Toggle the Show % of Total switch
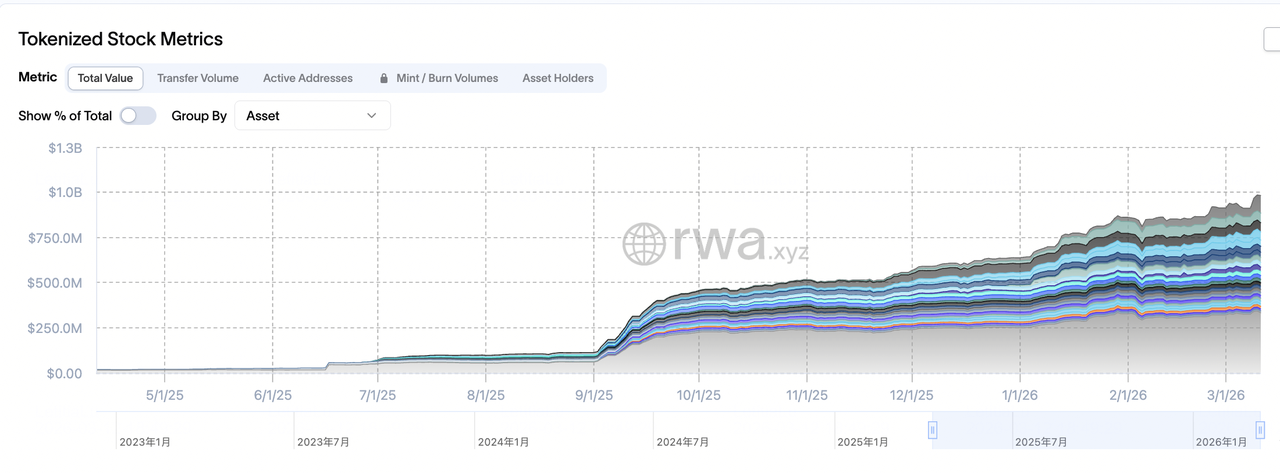The width and height of the screenshot is (1280, 473). (x=138, y=116)
